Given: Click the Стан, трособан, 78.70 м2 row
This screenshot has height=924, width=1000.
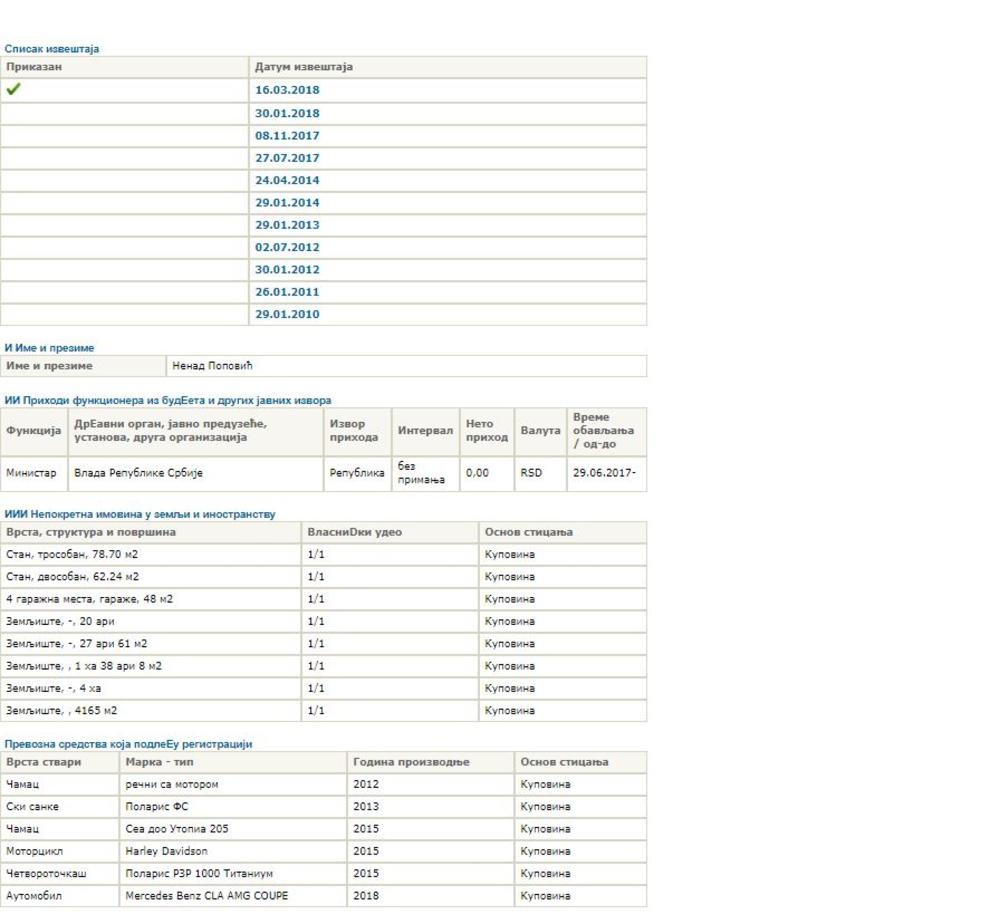Looking at the screenshot, I should coord(73,554).
